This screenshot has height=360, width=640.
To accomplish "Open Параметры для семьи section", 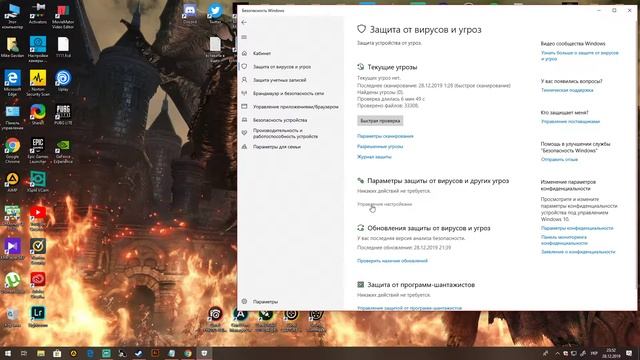I will (x=276, y=147).
